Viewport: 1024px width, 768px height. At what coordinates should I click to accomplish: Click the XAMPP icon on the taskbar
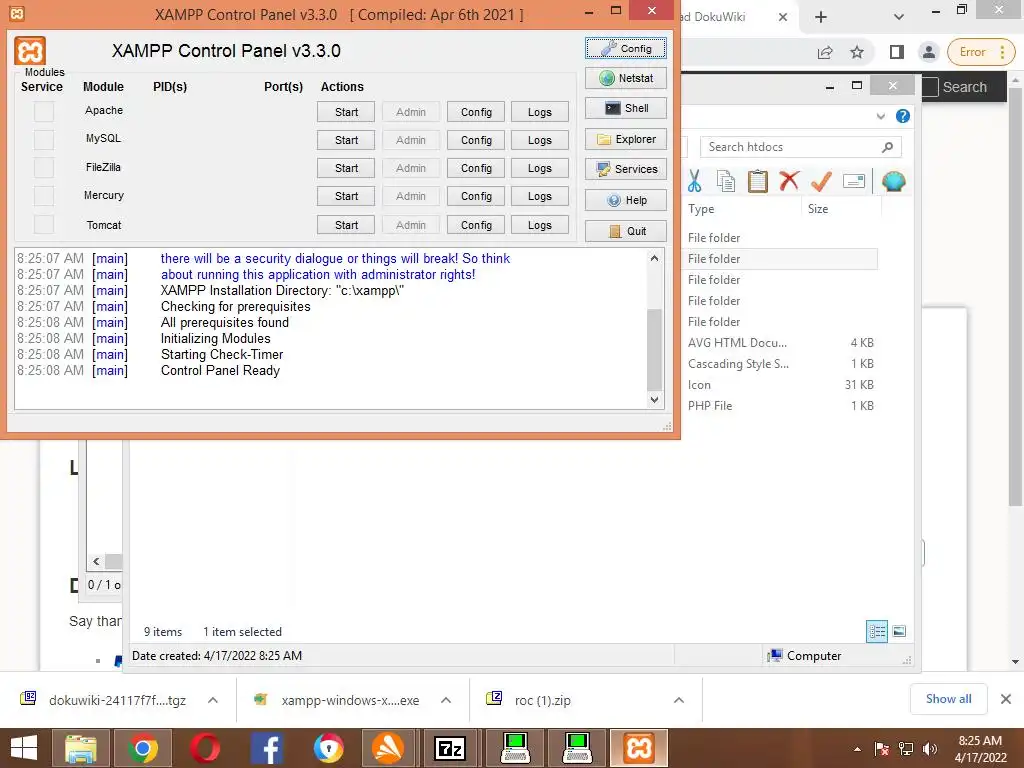pyautogui.click(x=639, y=748)
